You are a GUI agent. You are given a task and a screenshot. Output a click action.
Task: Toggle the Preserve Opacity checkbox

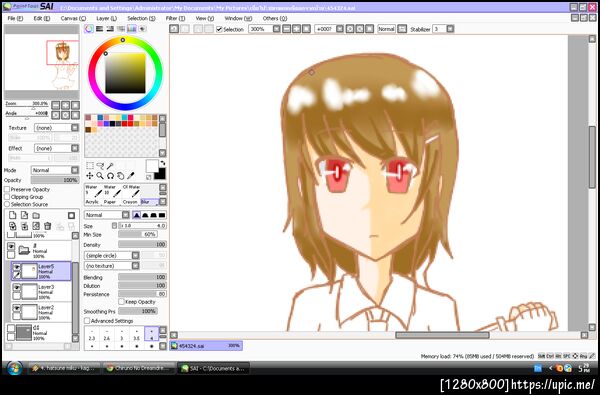point(7,189)
